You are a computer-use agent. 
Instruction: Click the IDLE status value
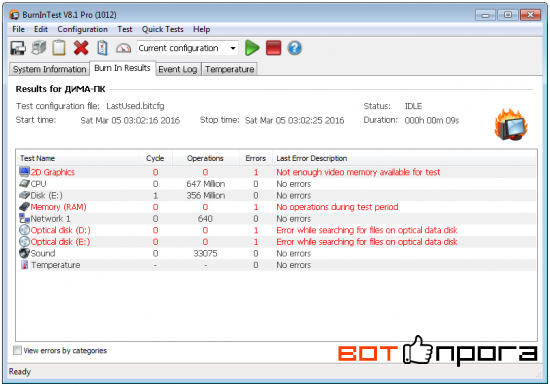[413, 106]
